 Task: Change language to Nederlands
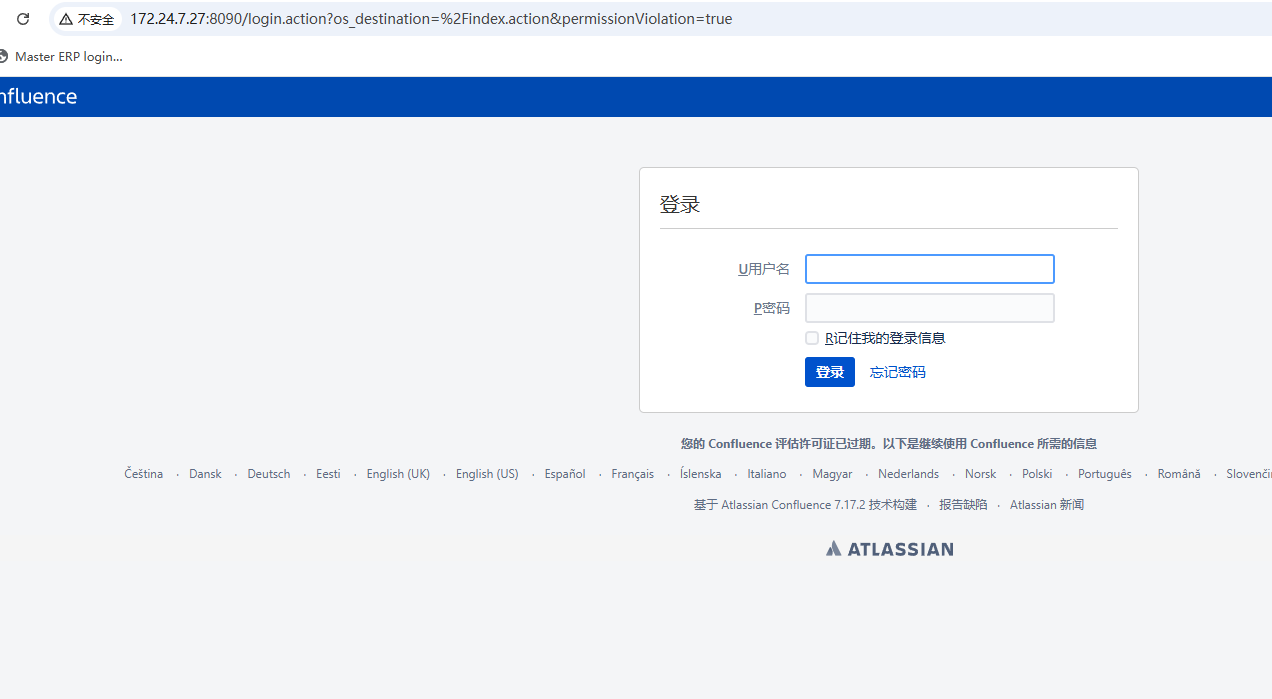(x=909, y=474)
